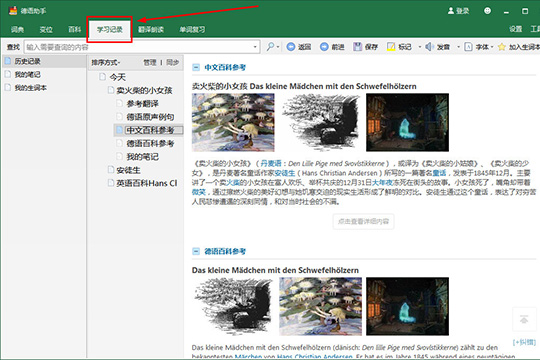Image resolution: width=540 pixels, height=360 pixels.
Task: Click the 标记 highlight marker icon
Action: 391,47
